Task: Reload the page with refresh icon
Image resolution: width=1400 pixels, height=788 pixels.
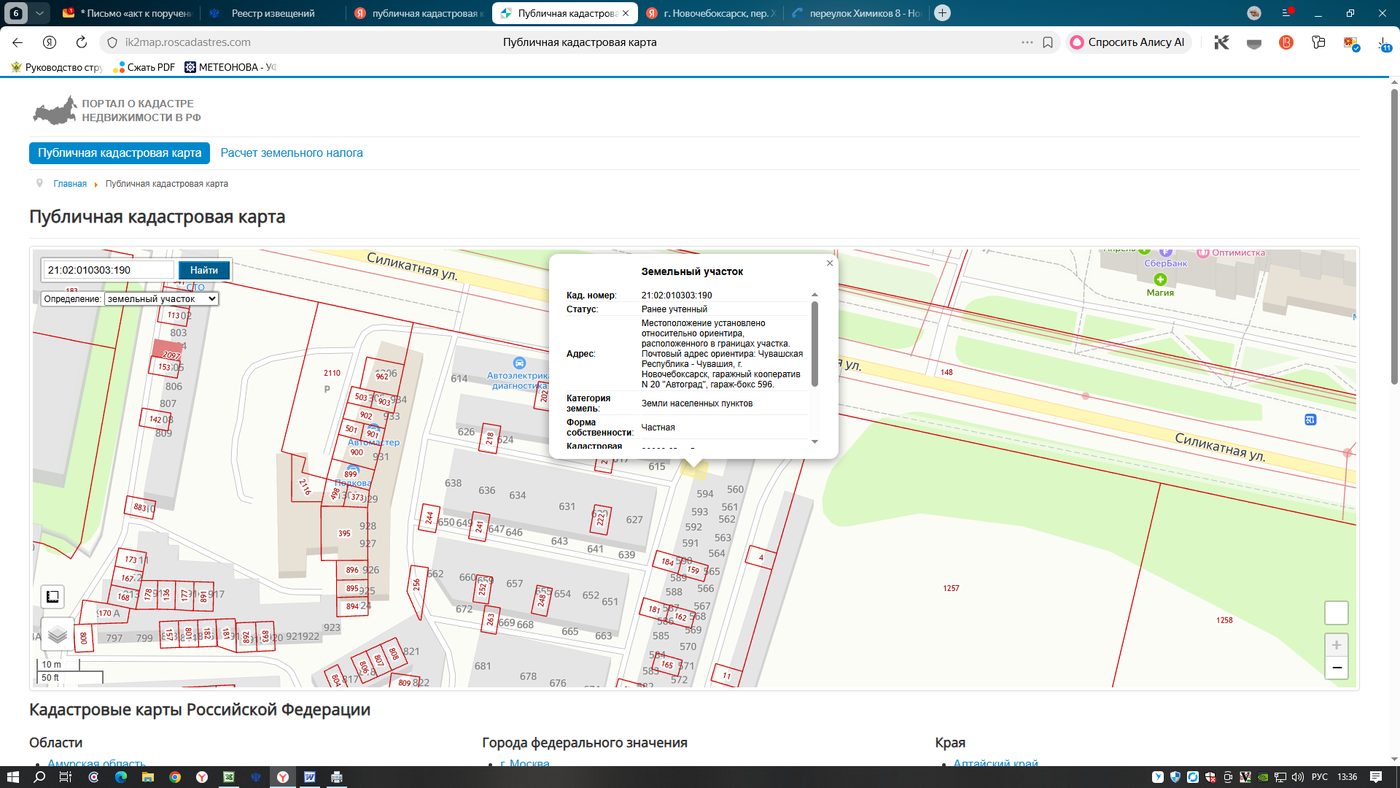Action: (x=82, y=43)
